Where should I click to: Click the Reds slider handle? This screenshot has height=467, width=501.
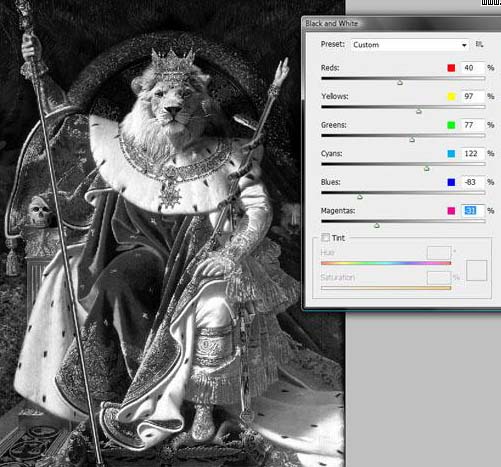(400, 82)
